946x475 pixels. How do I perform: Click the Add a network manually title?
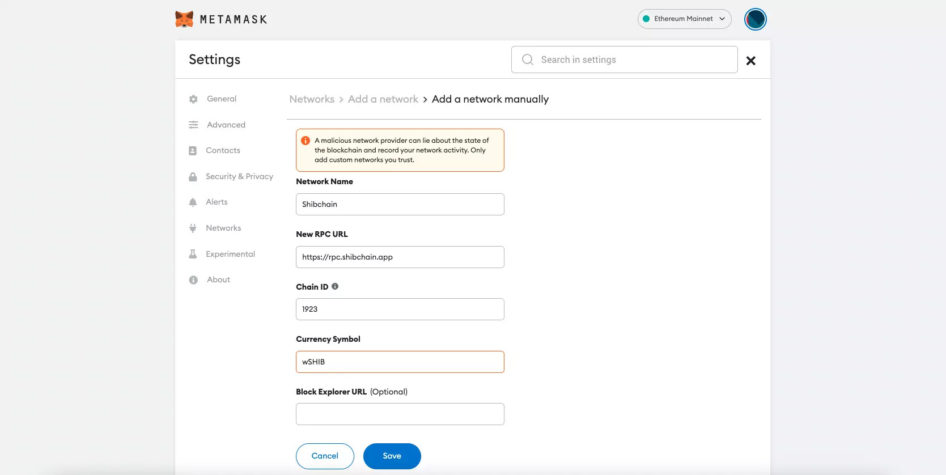(x=490, y=99)
